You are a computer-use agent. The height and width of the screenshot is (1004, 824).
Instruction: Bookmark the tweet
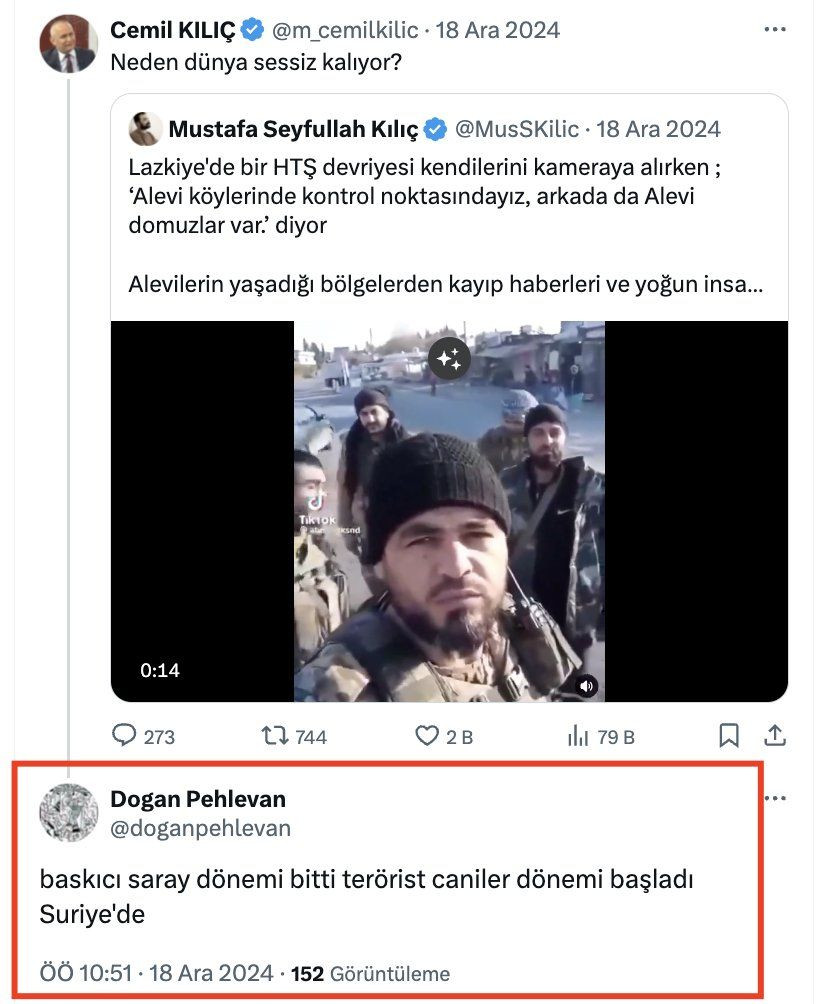pyautogui.click(x=729, y=737)
